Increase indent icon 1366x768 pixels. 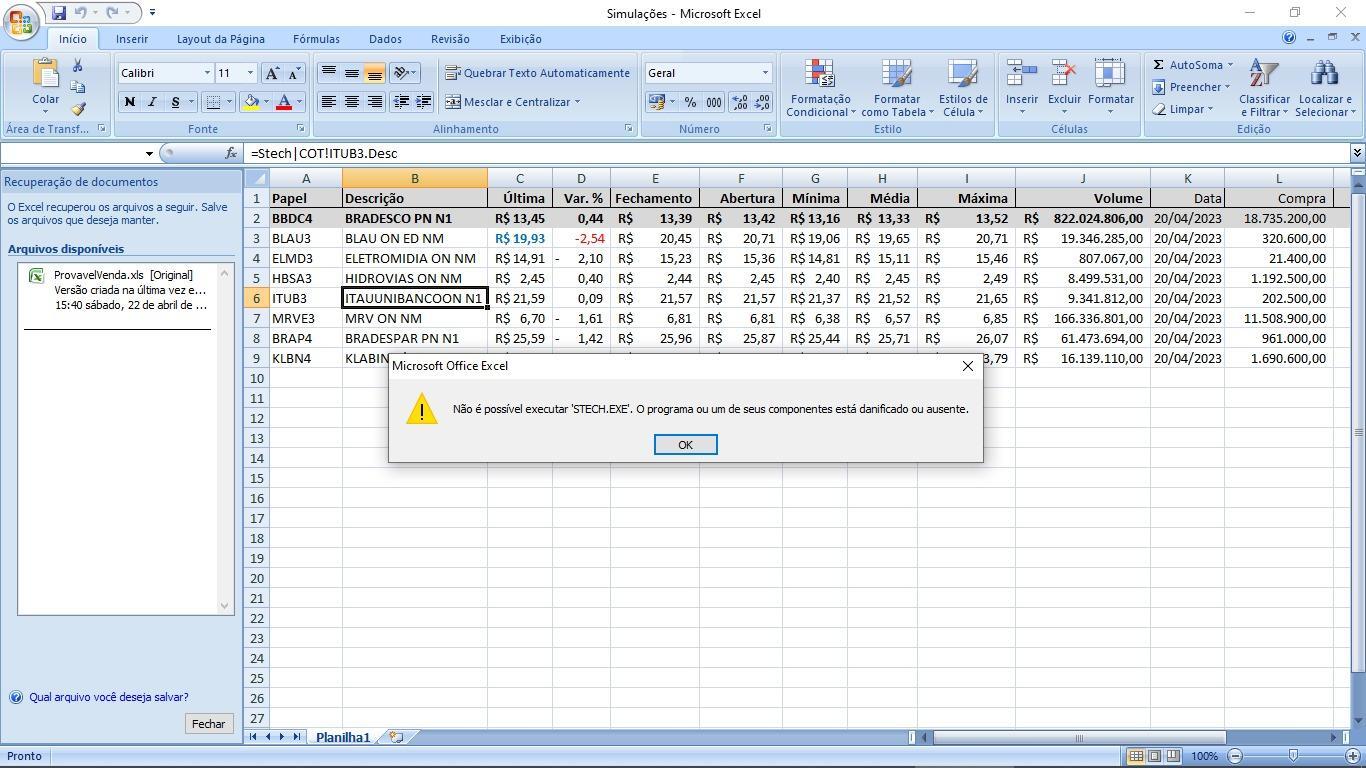pos(423,102)
